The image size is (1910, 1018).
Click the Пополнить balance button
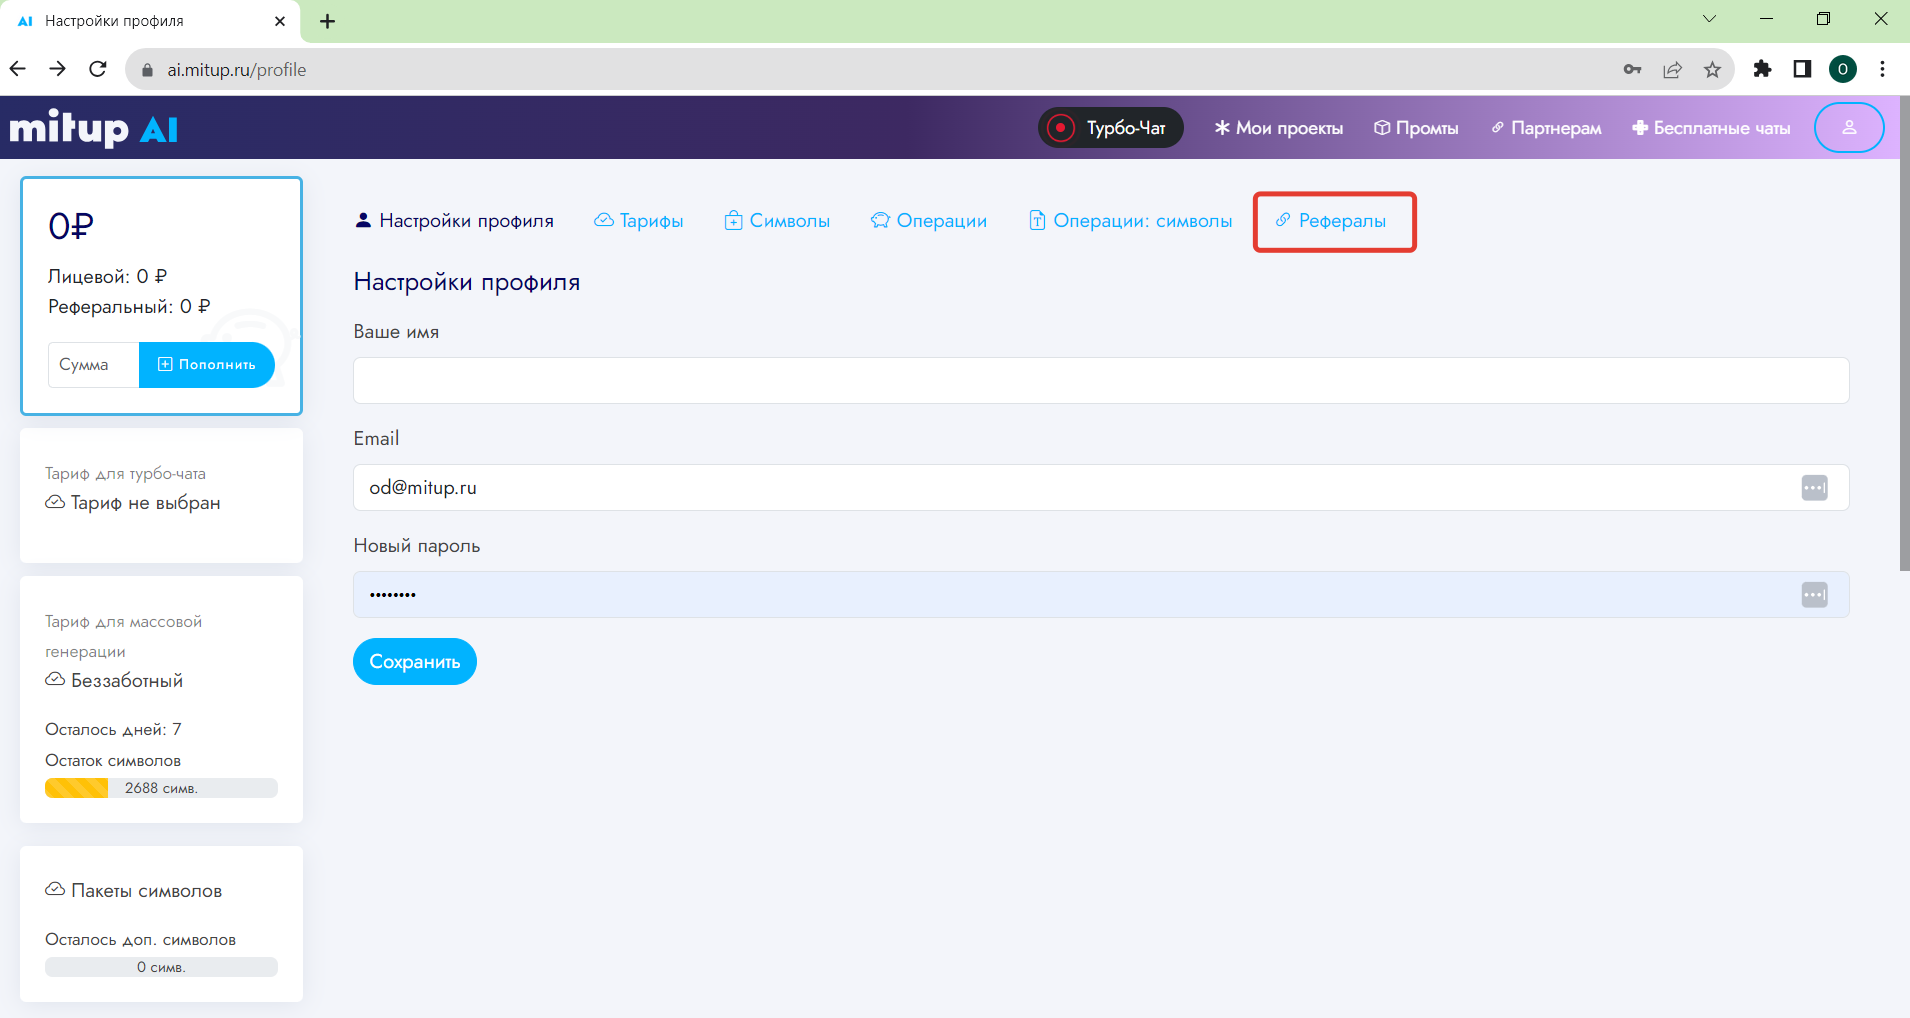pos(207,365)
